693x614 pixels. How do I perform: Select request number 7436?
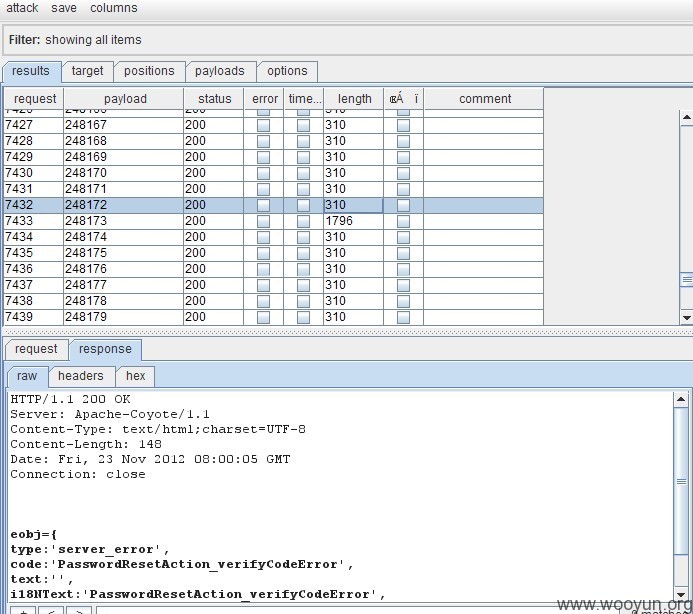[x=19, y=269]
